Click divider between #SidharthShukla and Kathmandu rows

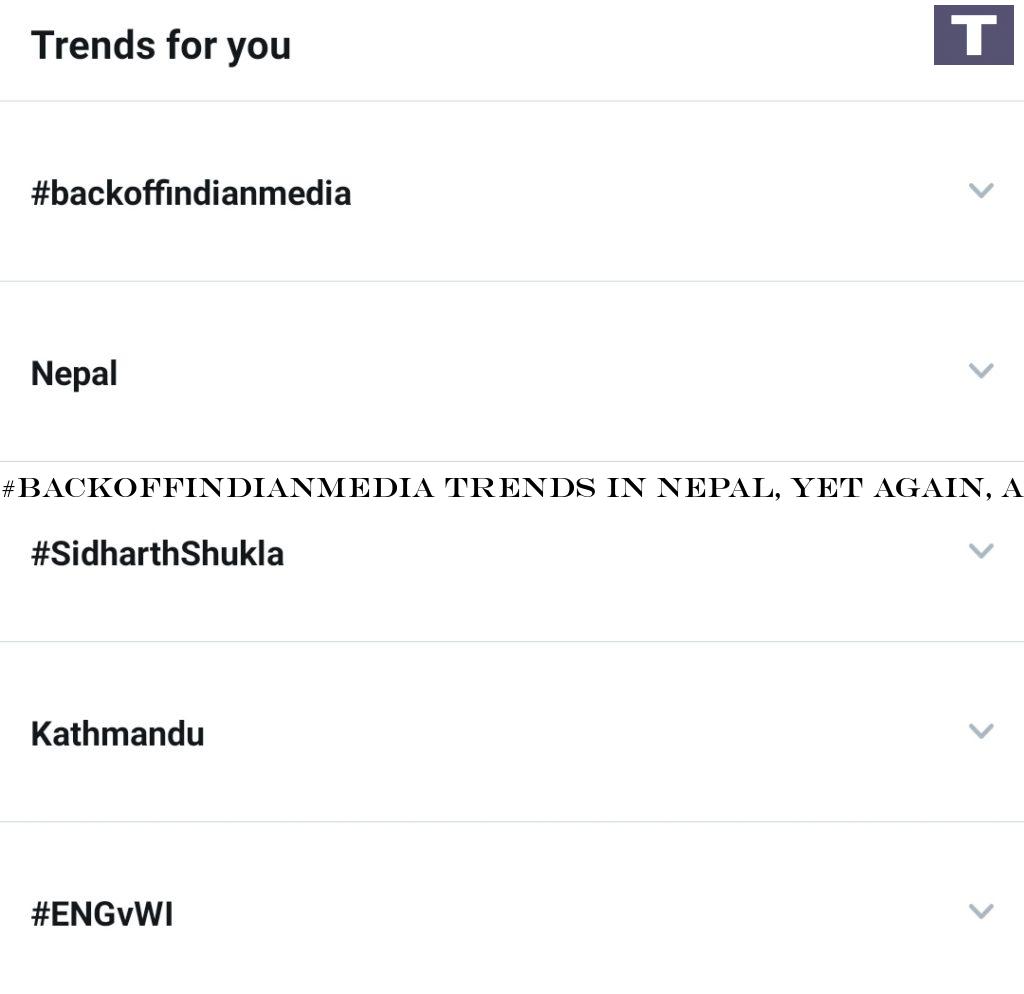(512, 641)
